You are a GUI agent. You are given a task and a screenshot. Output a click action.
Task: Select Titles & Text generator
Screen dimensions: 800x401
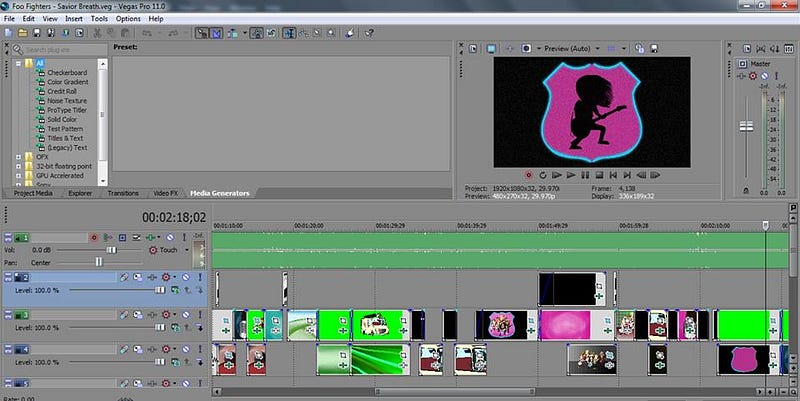(x=65, y=138)
